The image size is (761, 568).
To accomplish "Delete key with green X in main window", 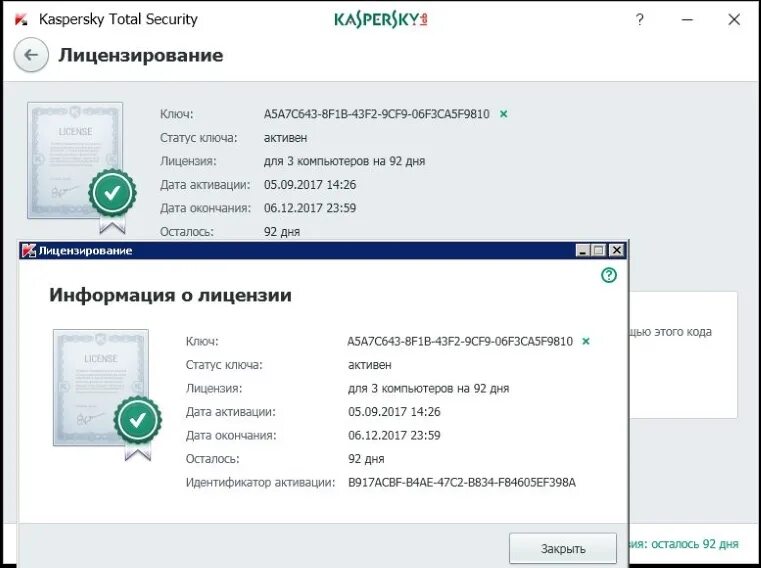I will point(504,114).
